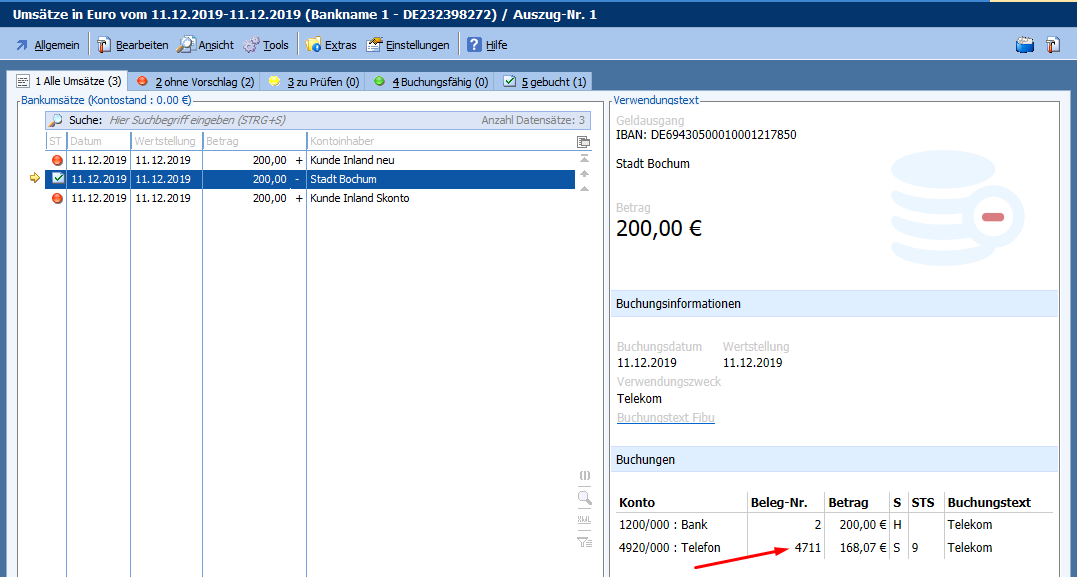Click the magnifier icon in the side strip
This screenshot has height=577, width=1077.
(584, 497)
